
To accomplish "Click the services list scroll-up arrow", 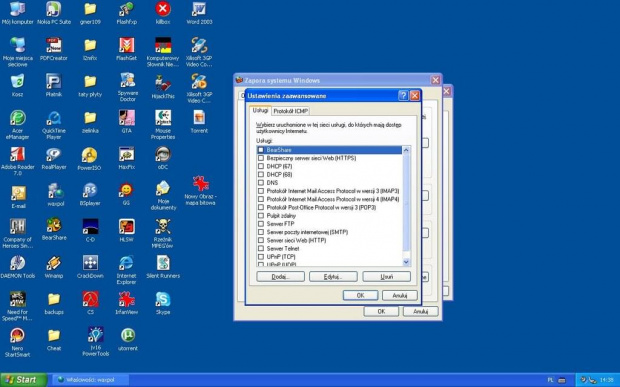I will coord(406,150).
